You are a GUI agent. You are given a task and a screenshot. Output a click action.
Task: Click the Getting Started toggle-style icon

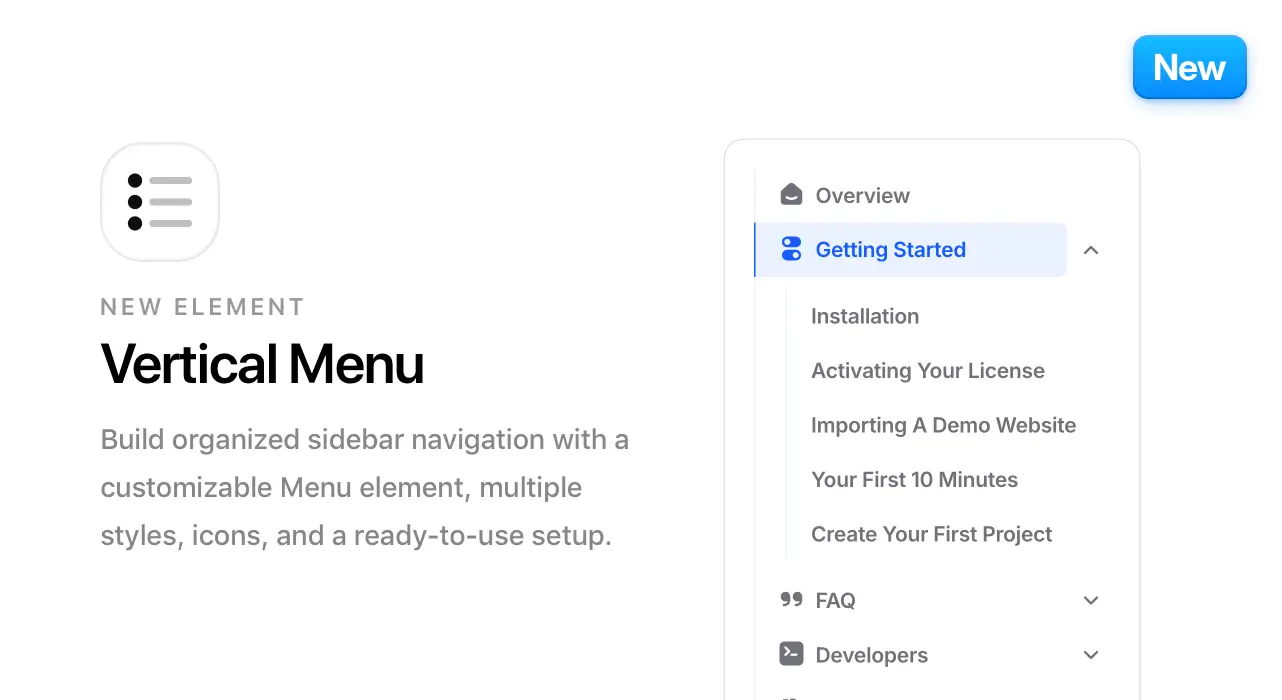(791, 249)
